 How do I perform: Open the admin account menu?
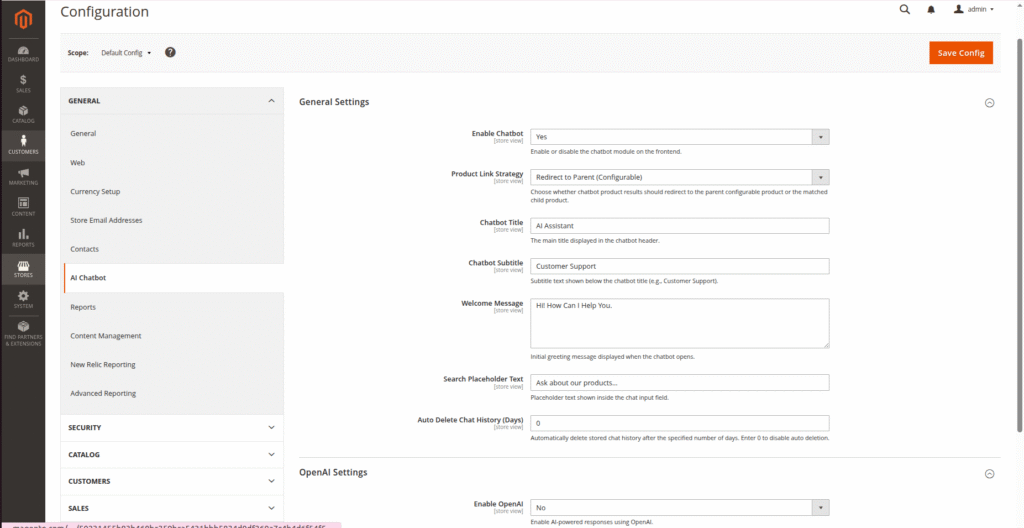pyautogui.click(x=973, y=10)
